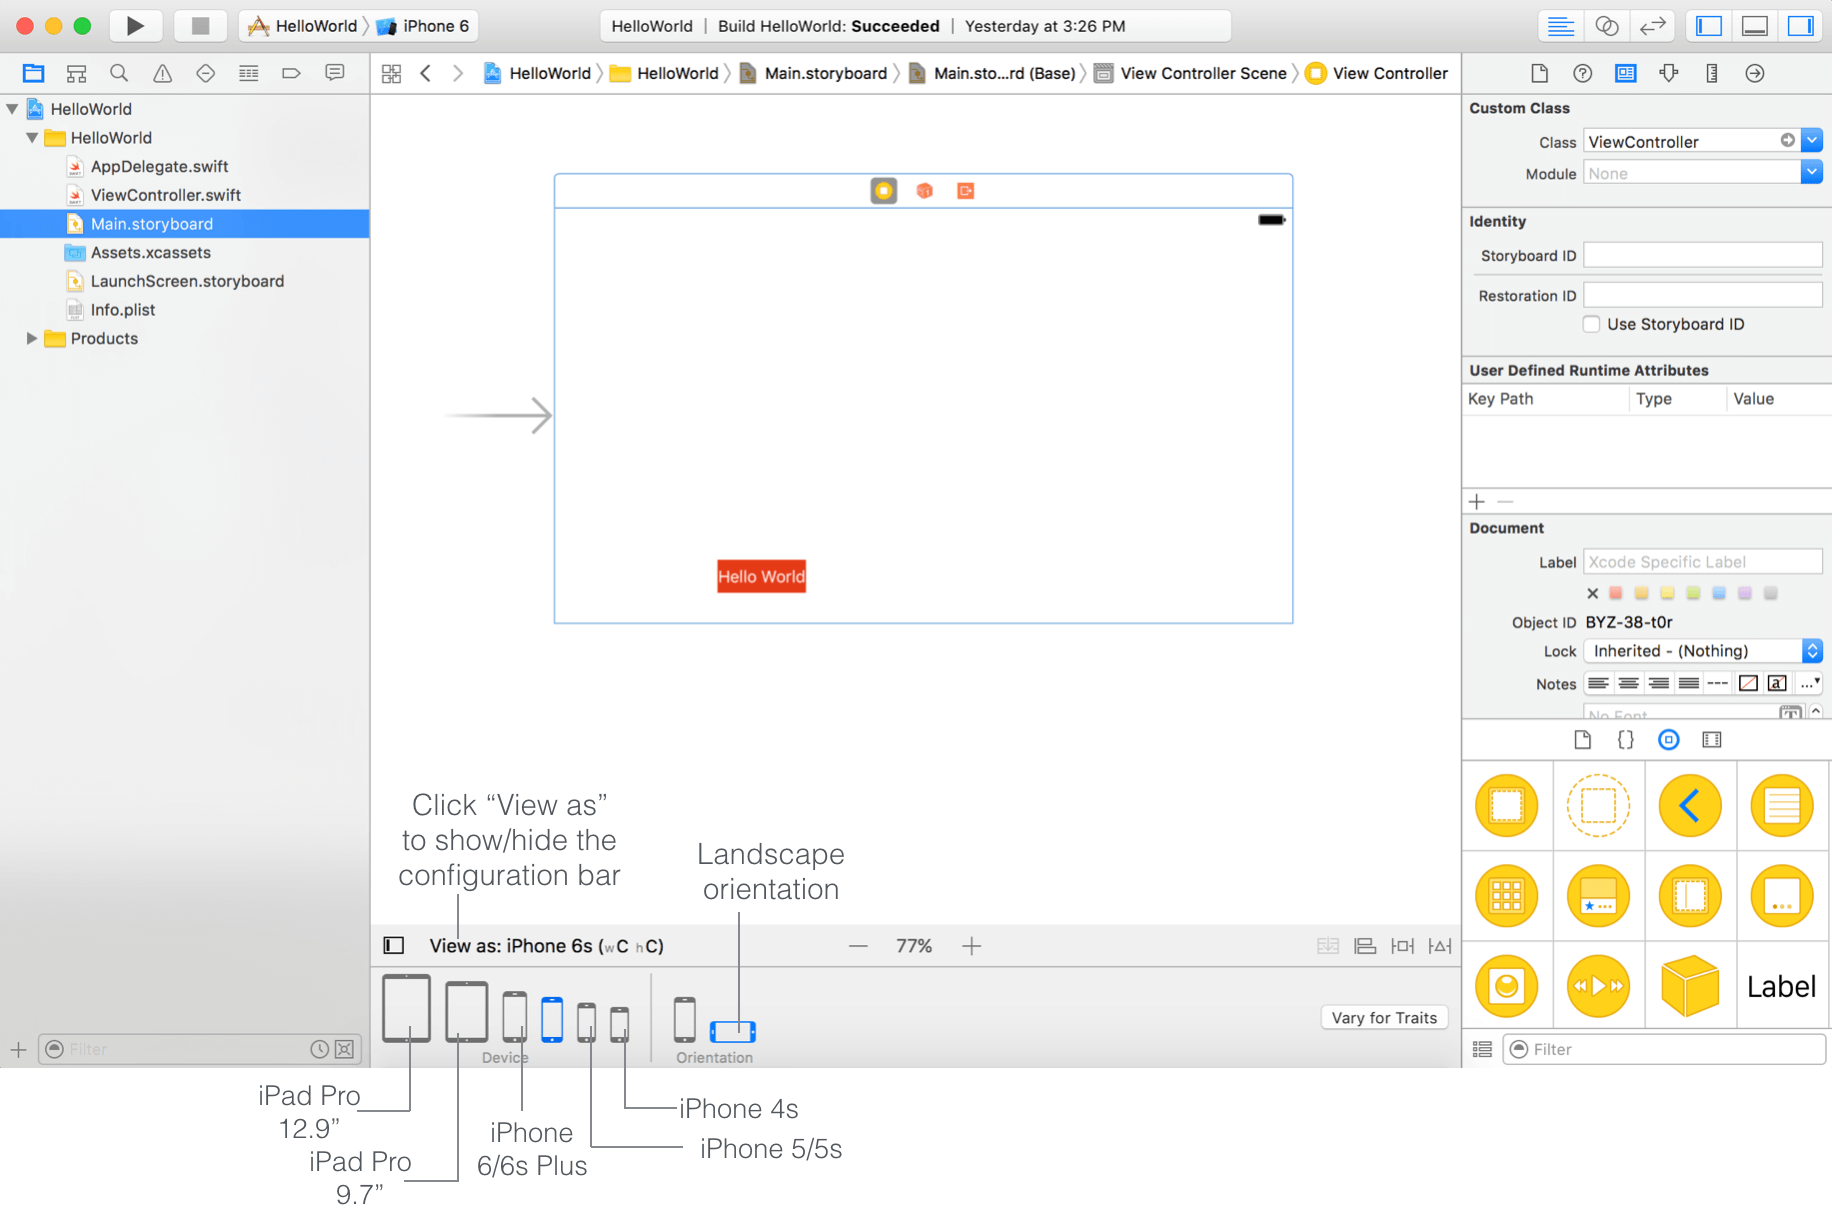This screenshot has height=1216, width=1832.
Task: Zoom in the canvas with plus button
Action: 972,946
